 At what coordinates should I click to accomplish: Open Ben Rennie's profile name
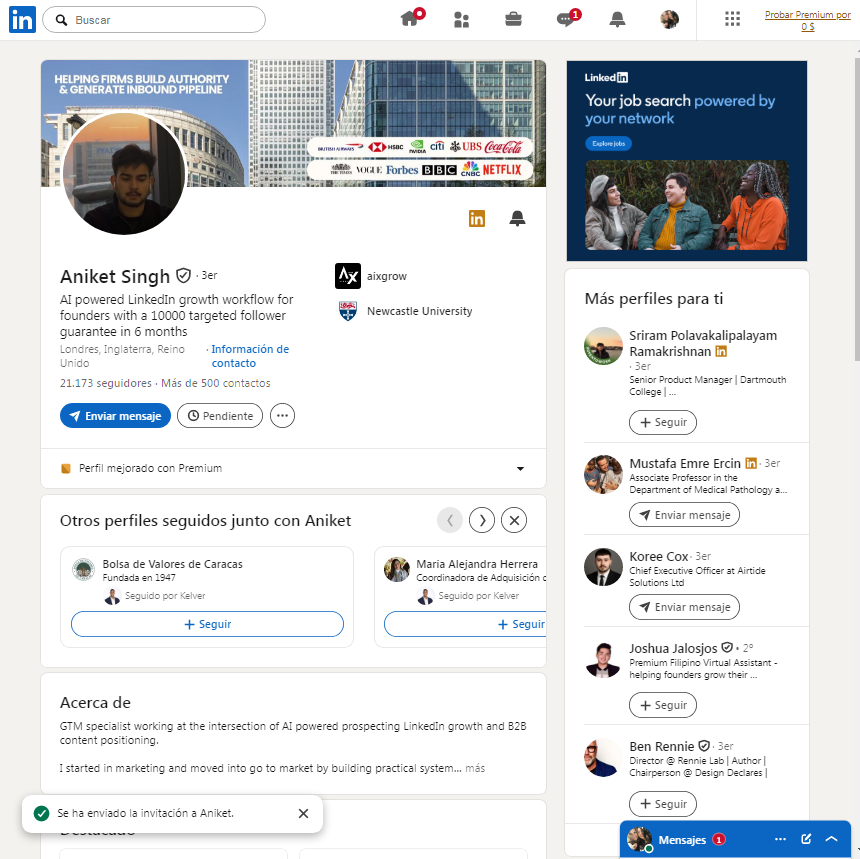(x=661, y=747)
